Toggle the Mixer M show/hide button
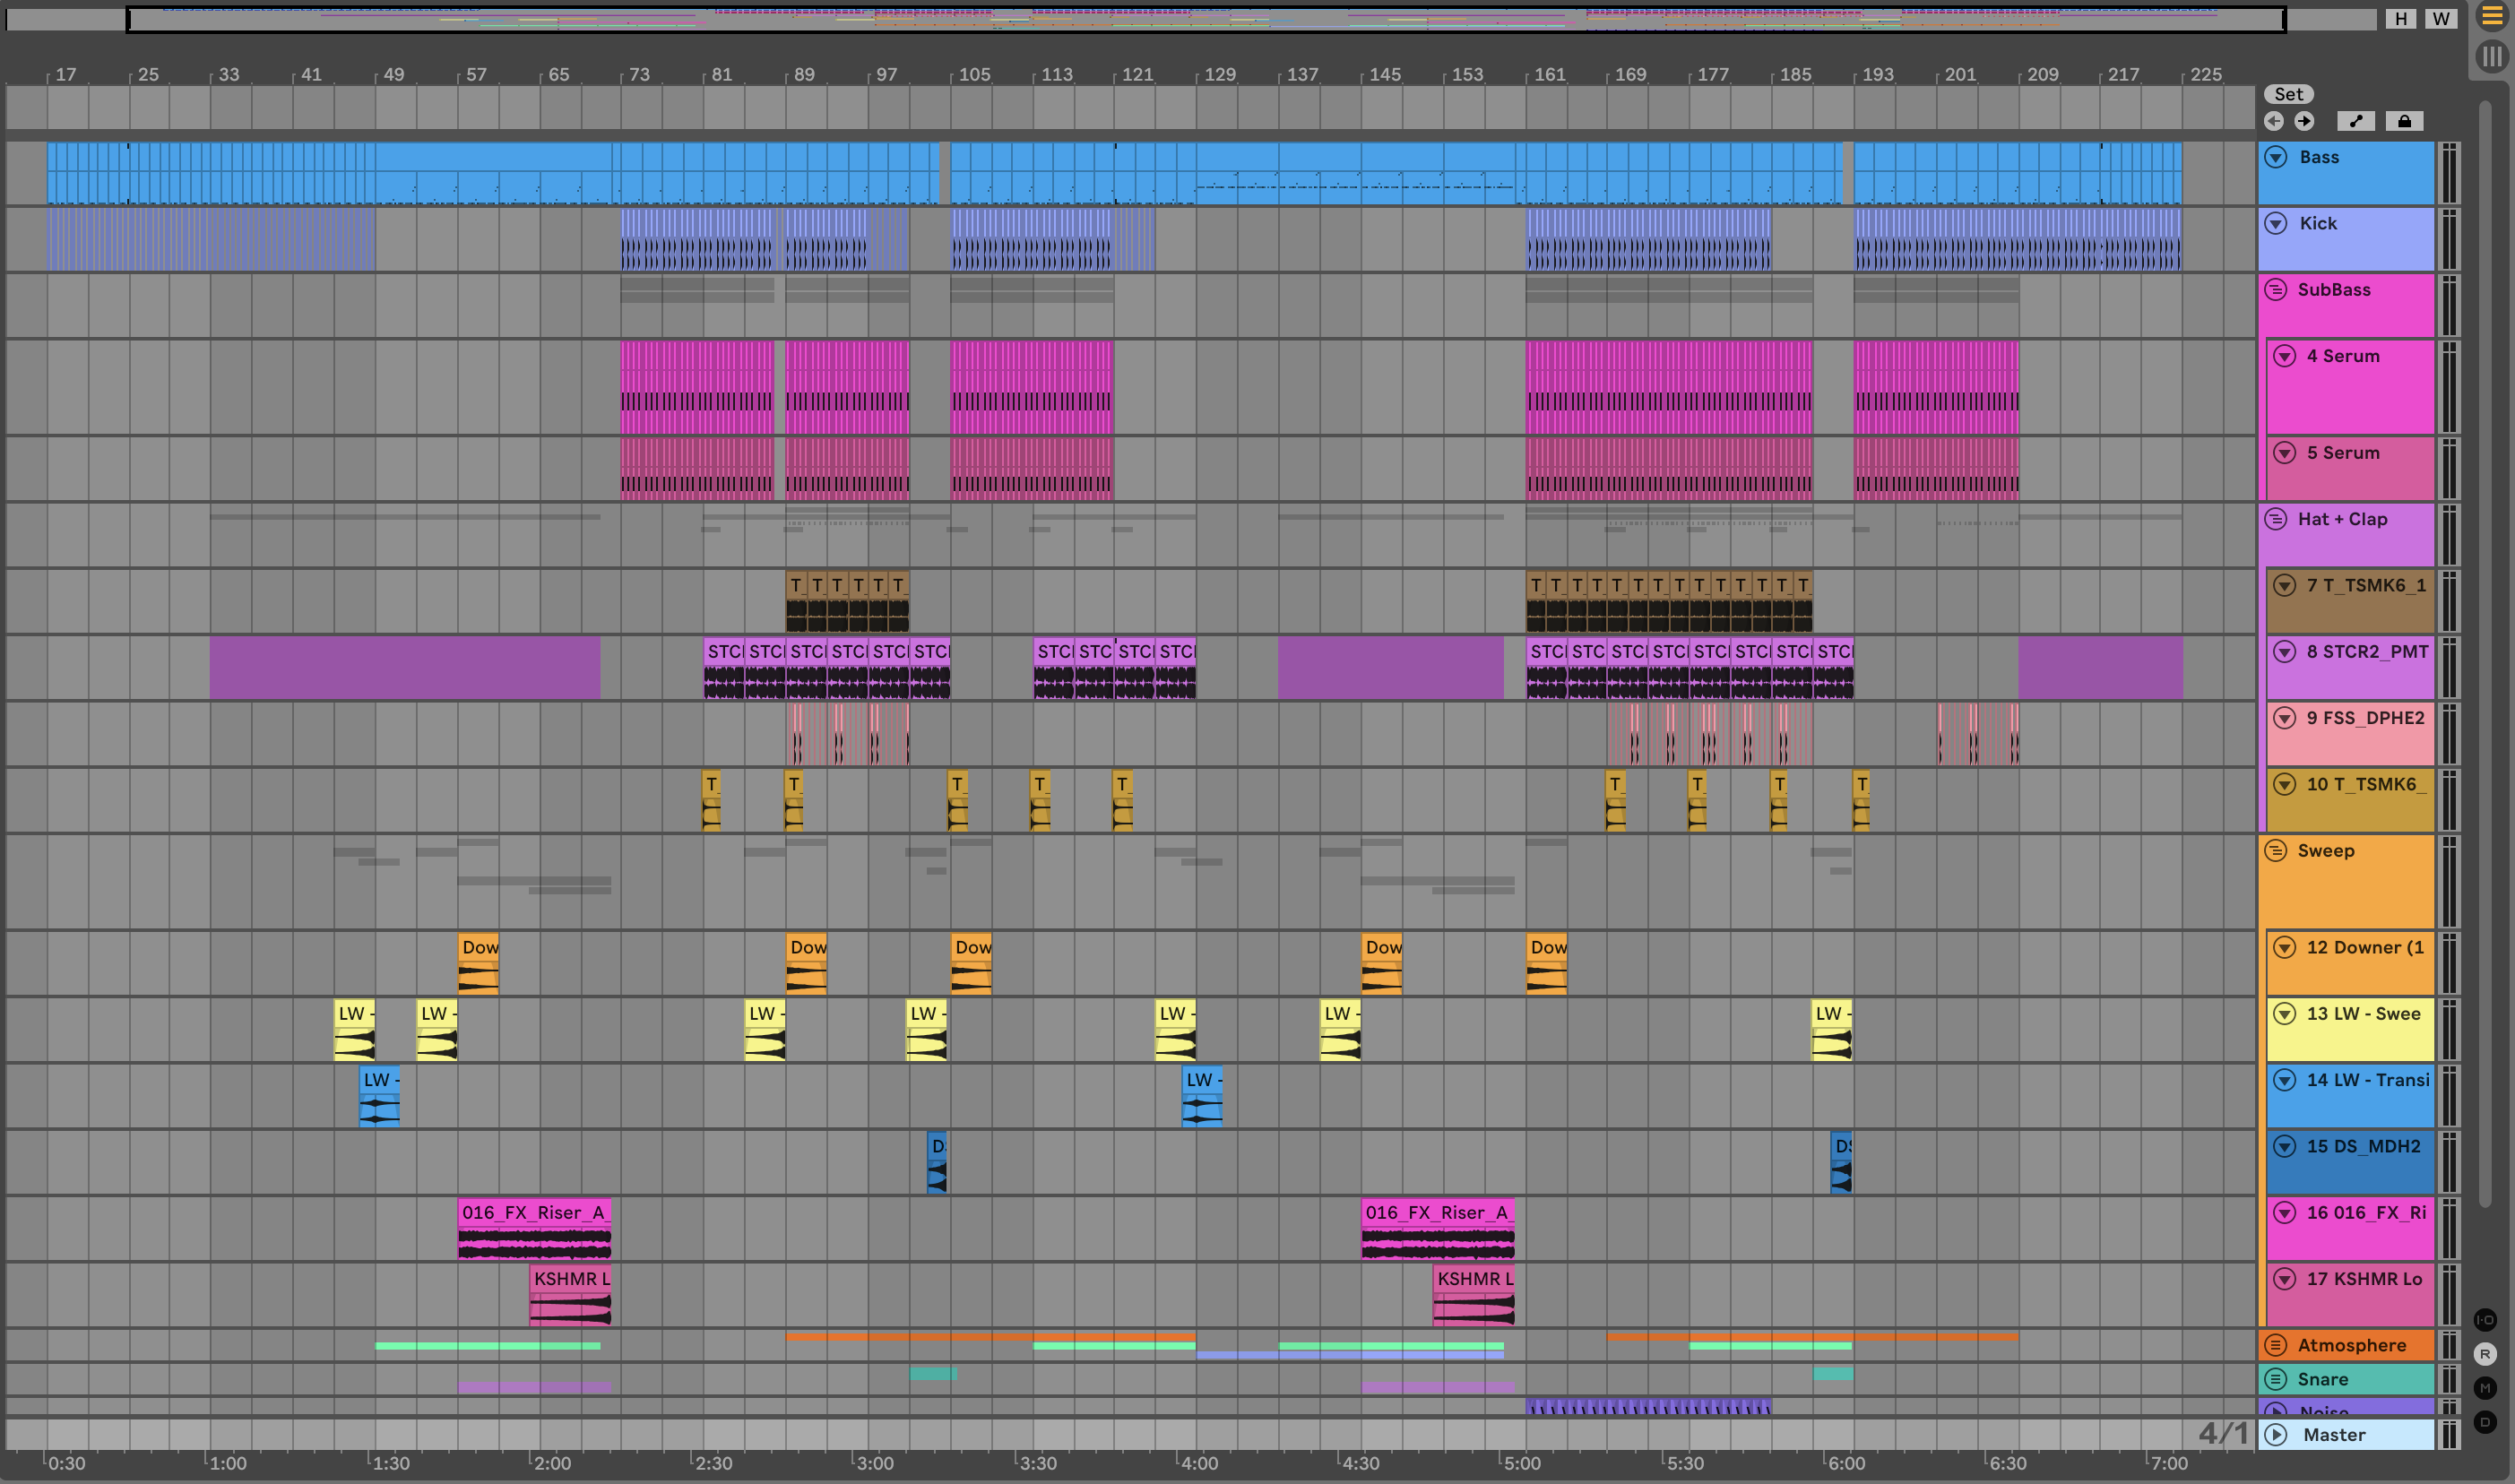 coord(2485,1388)
